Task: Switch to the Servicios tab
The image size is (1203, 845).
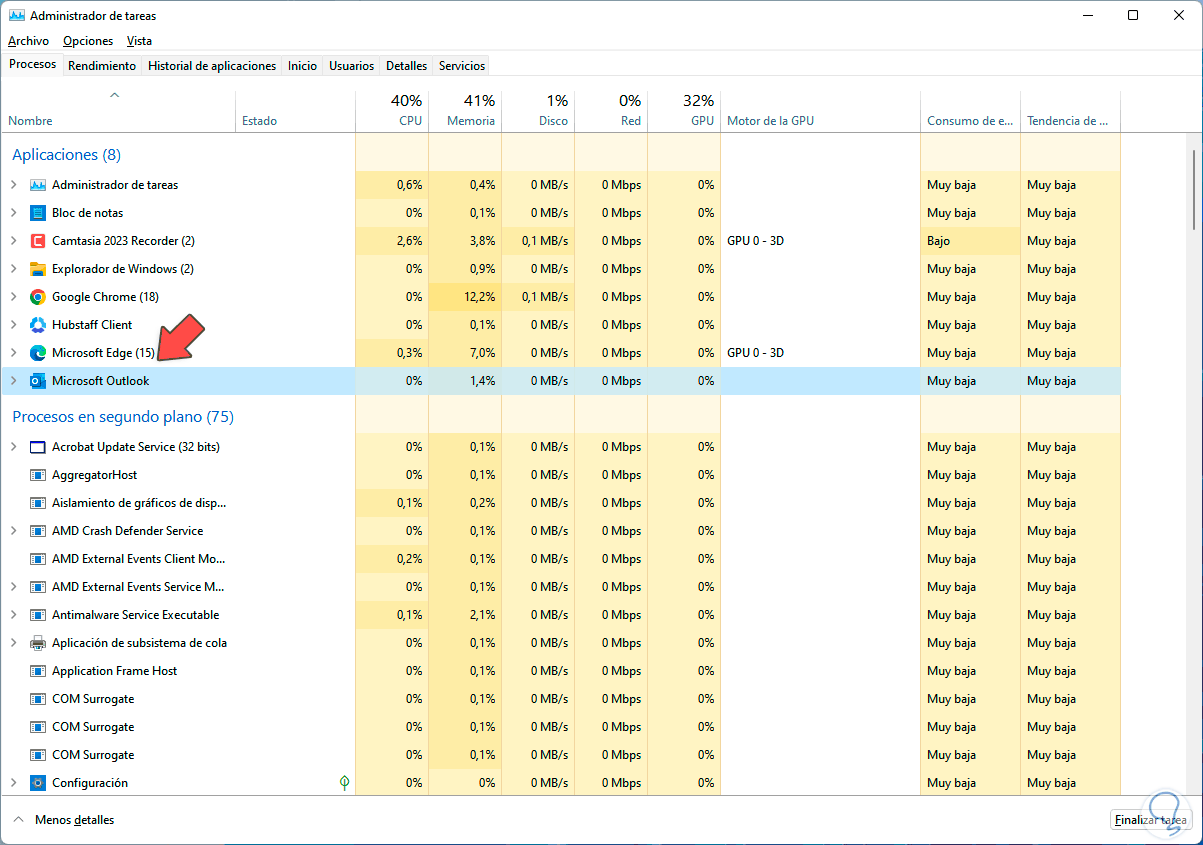Action: [x=461, y=66]
